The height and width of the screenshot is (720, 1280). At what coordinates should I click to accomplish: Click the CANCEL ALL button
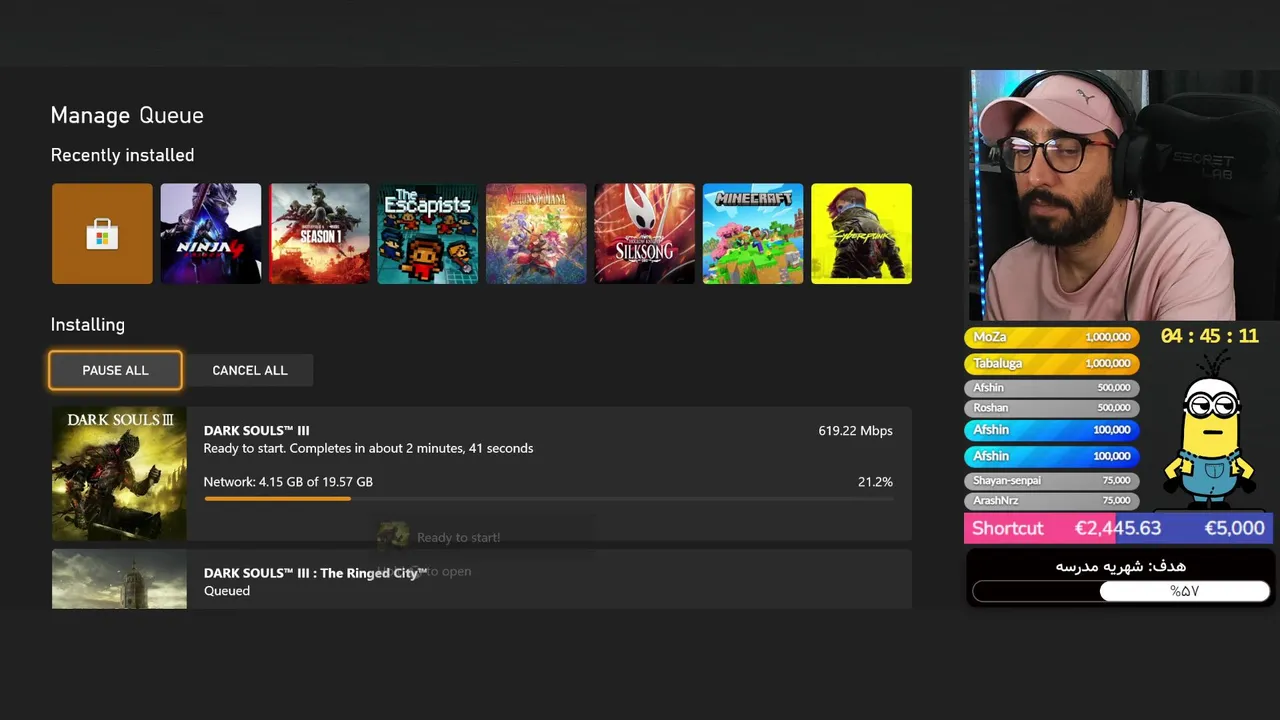point(250,370)
